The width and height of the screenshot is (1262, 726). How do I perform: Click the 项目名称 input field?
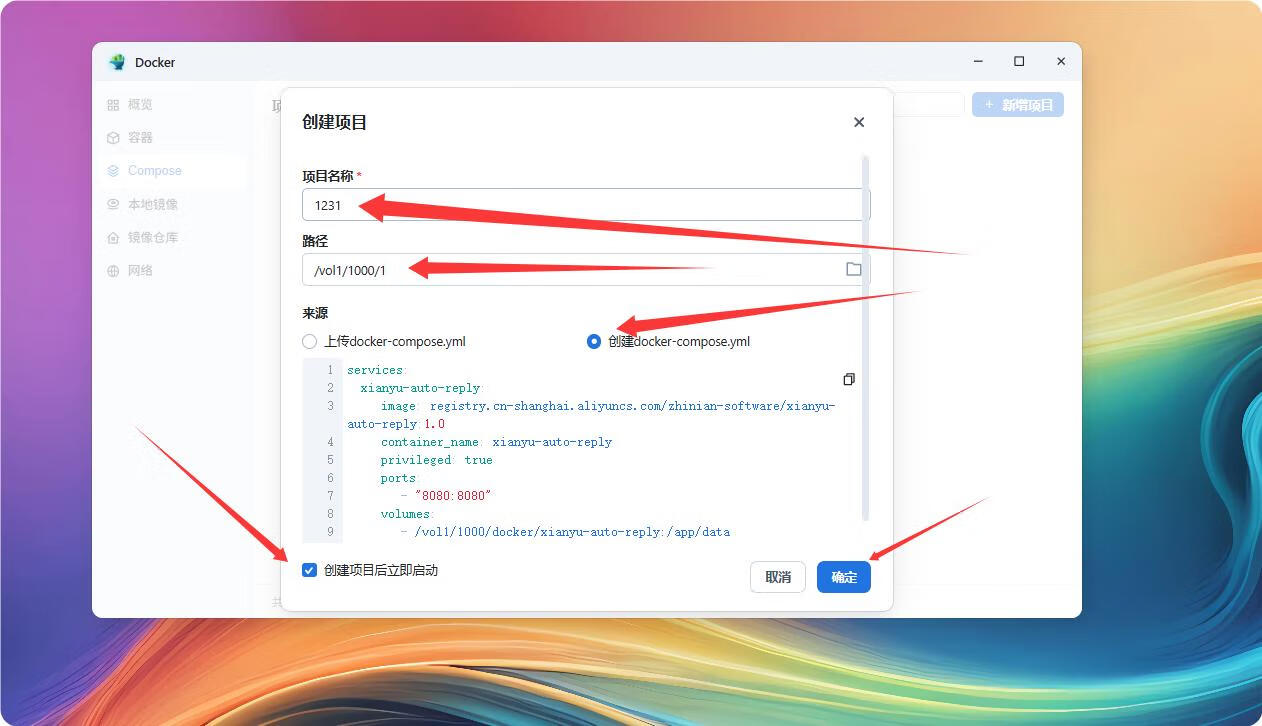coord(586,205)
